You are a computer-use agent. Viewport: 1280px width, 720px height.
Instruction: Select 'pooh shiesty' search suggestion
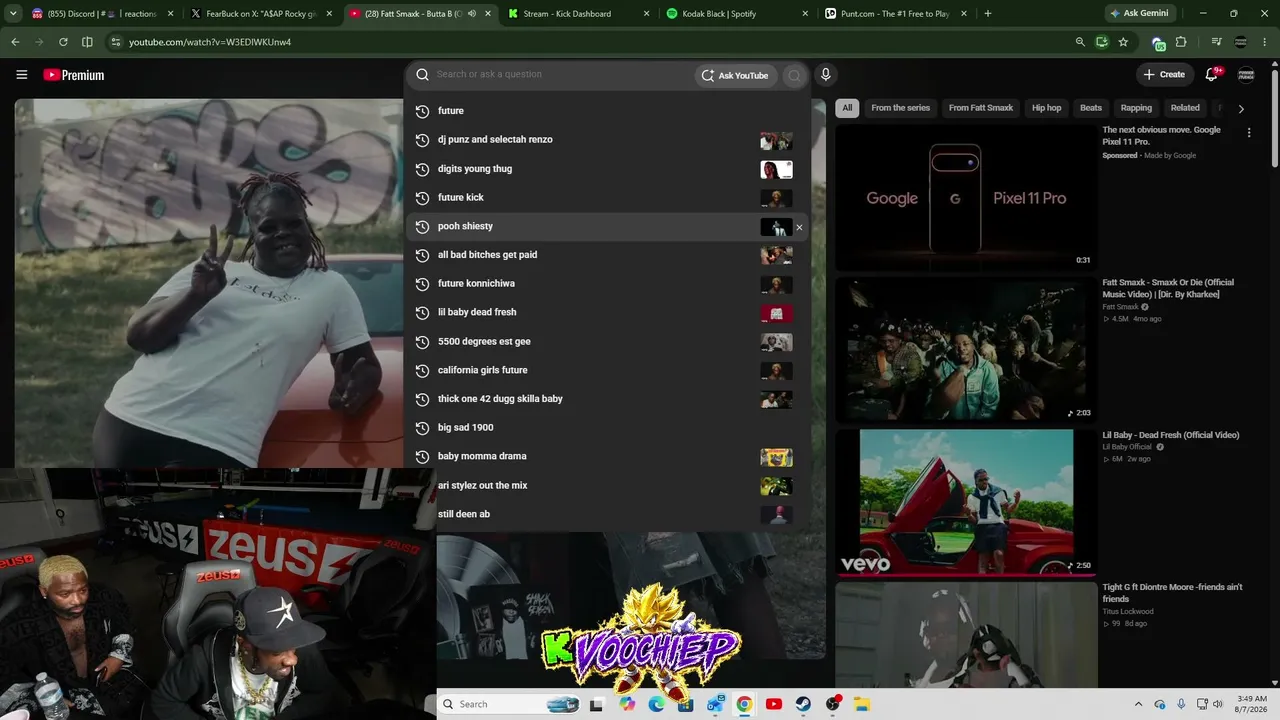click(x=607, y=226)
